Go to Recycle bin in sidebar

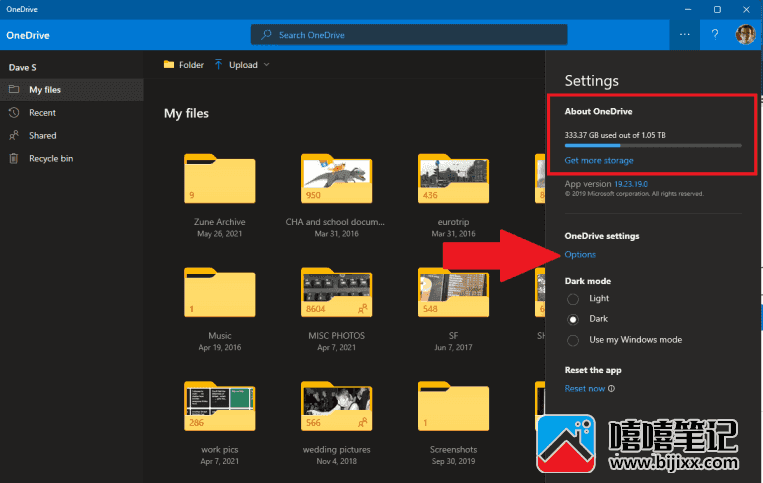72,159
